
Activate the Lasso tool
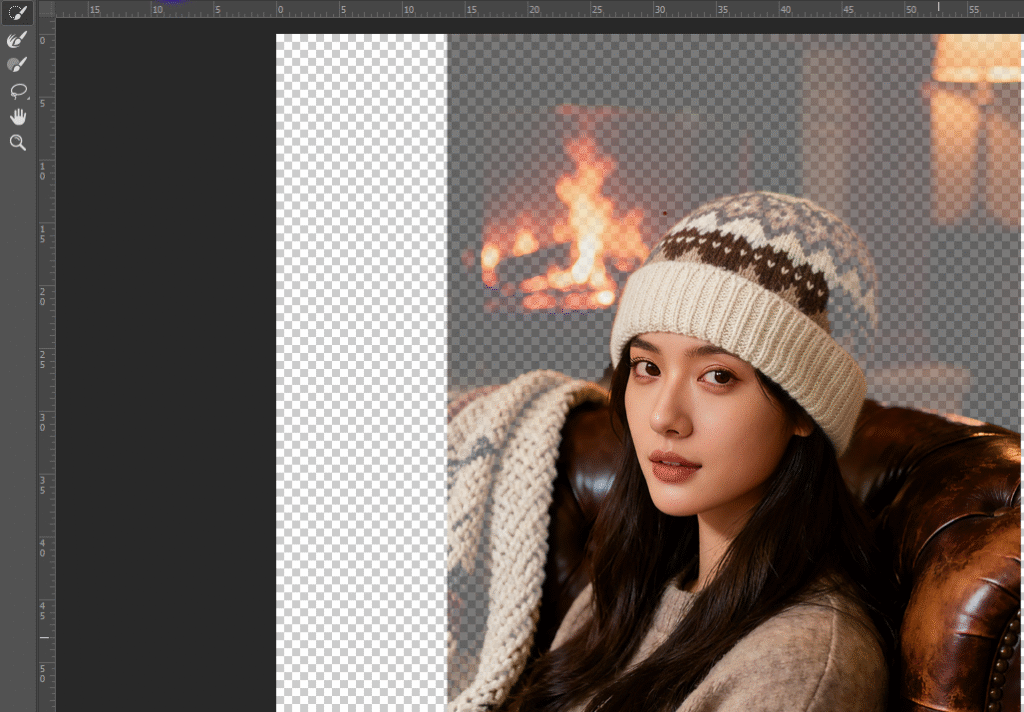[x=17, y=91]
